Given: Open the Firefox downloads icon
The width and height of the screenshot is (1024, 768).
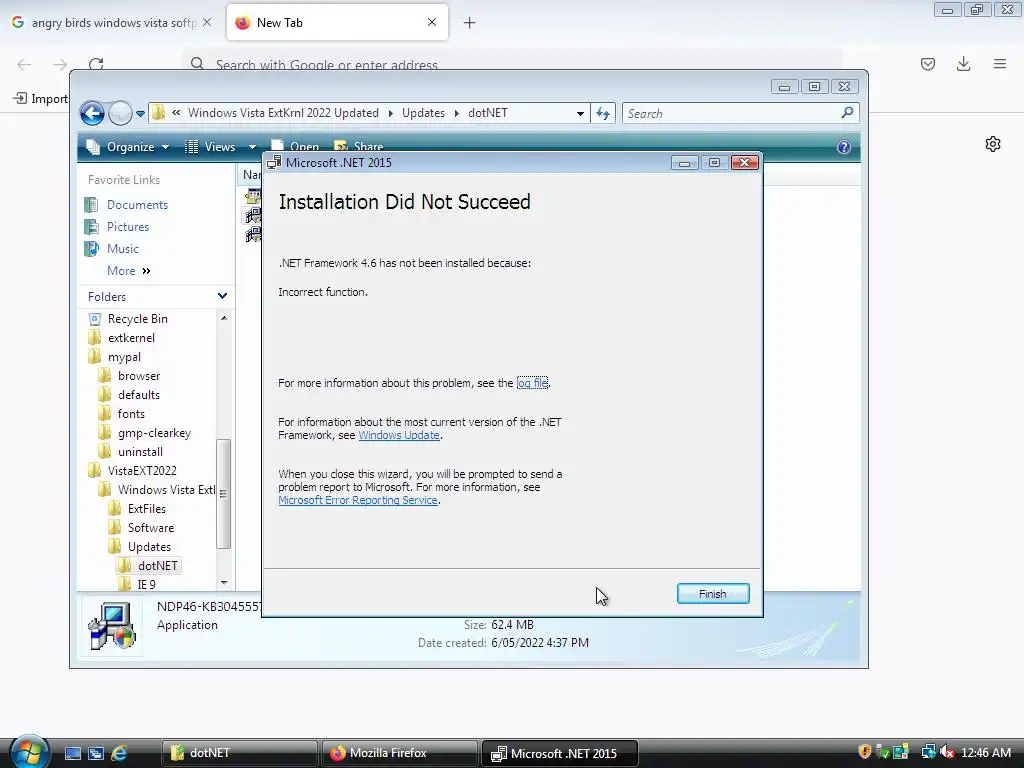Looking at the screenshot, I should tap(963, 64).
